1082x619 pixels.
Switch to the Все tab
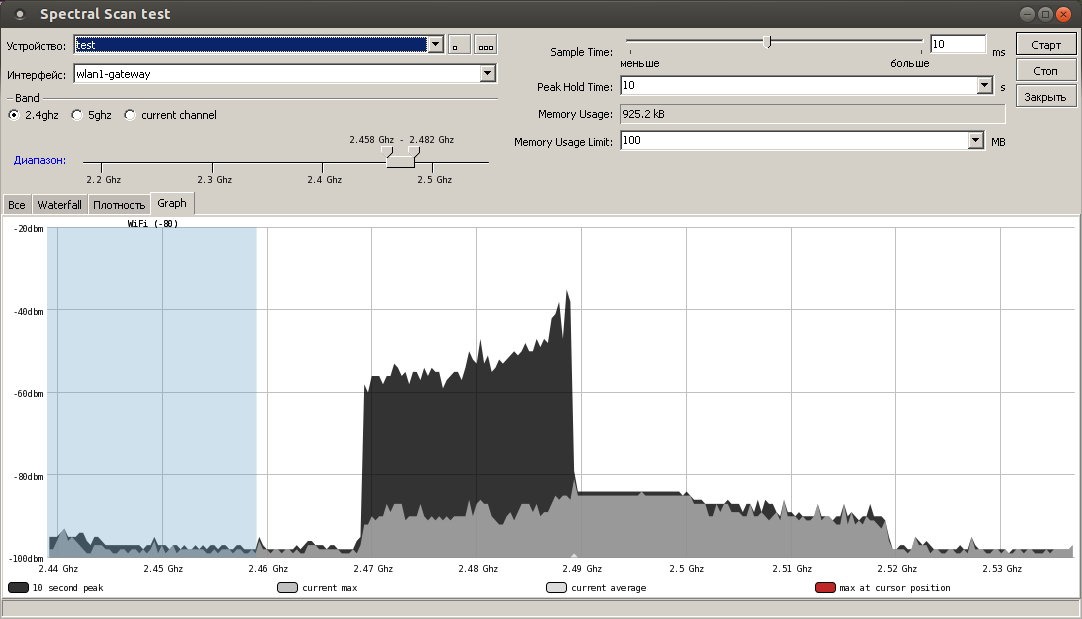(17, 205)
